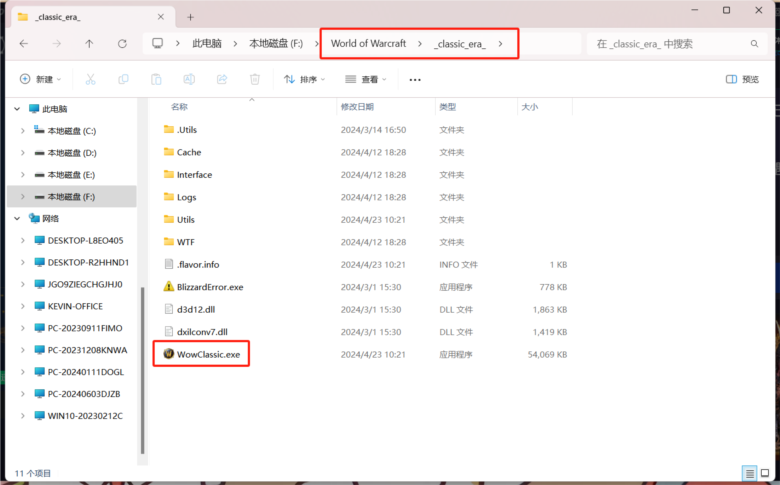Image resolution: width=780 pixels, height=485 pixels.
Task: Click the Delete trash icon
Action: pyautogui.click(x=255, y=79)
